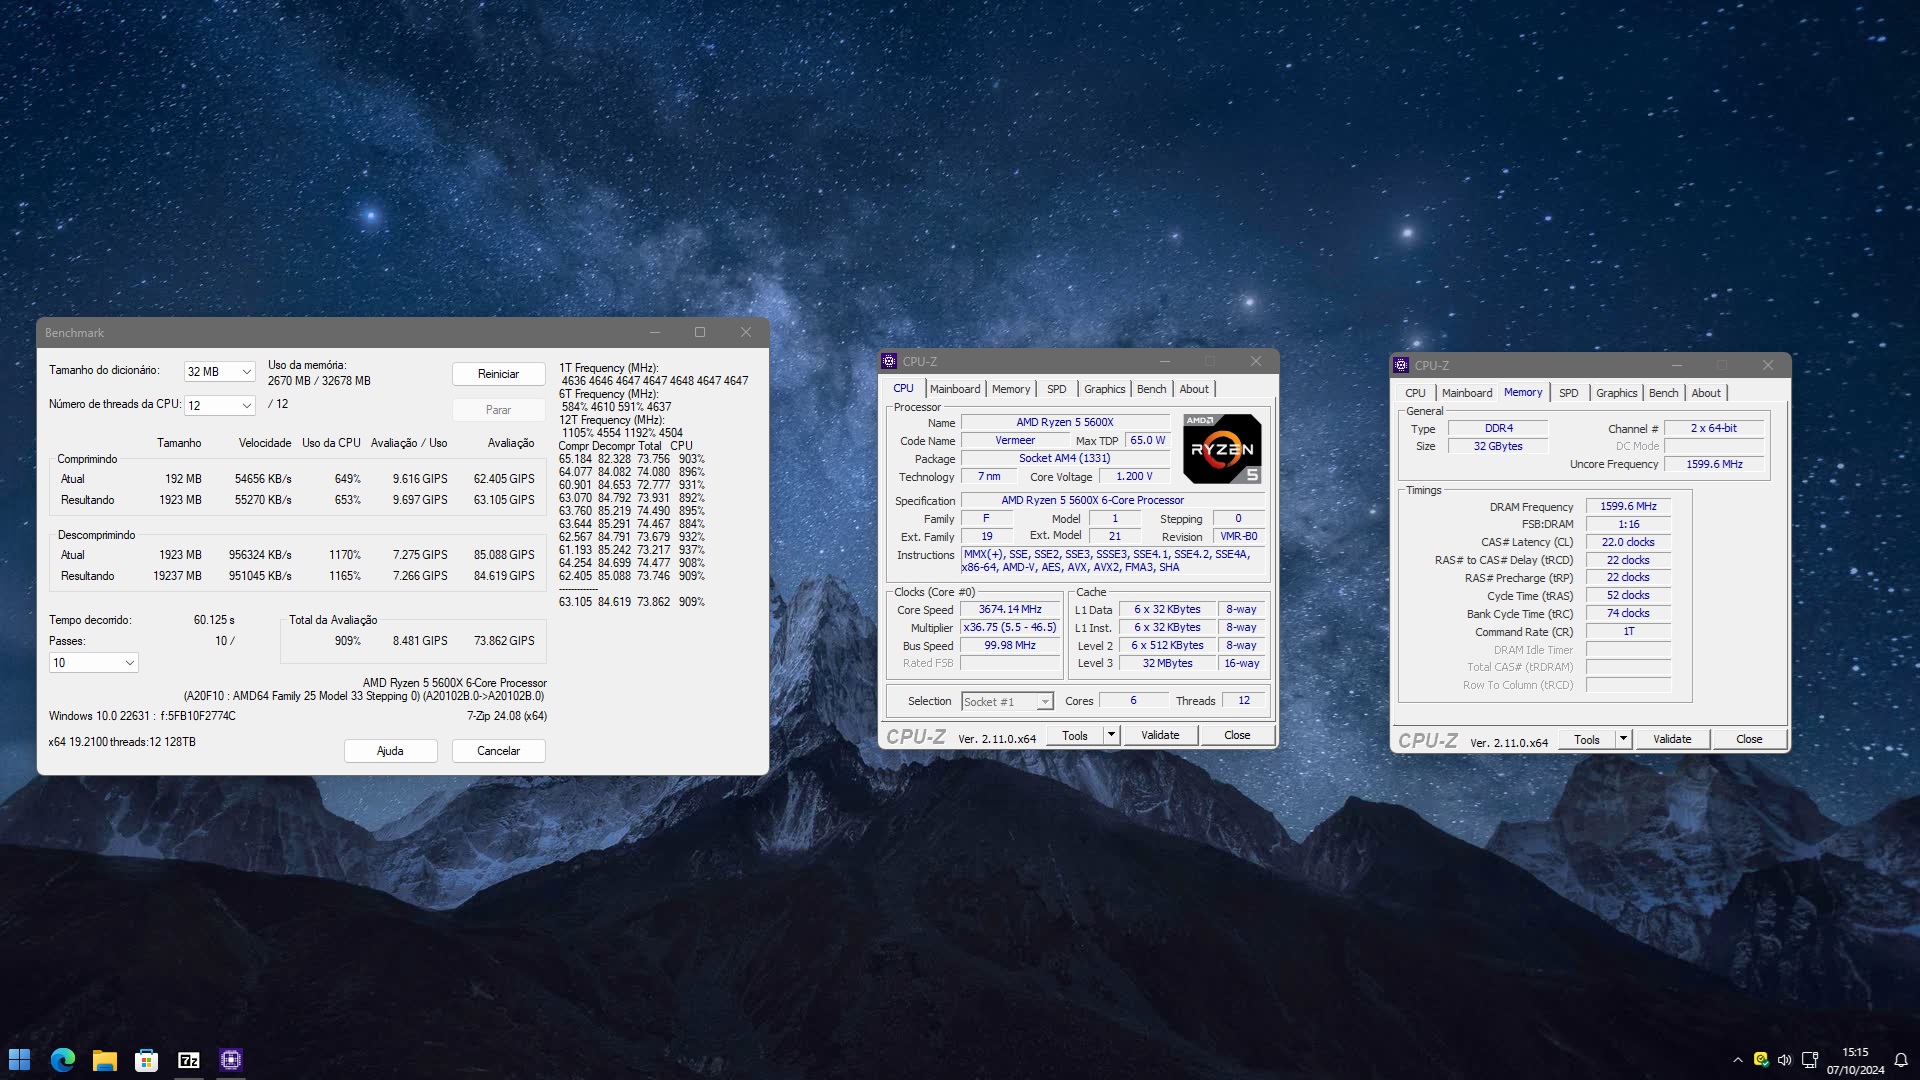The image size is (1920, 1080).
Task: Switch to Mainboard tab in the CPU window
Action: click(955, 389)
